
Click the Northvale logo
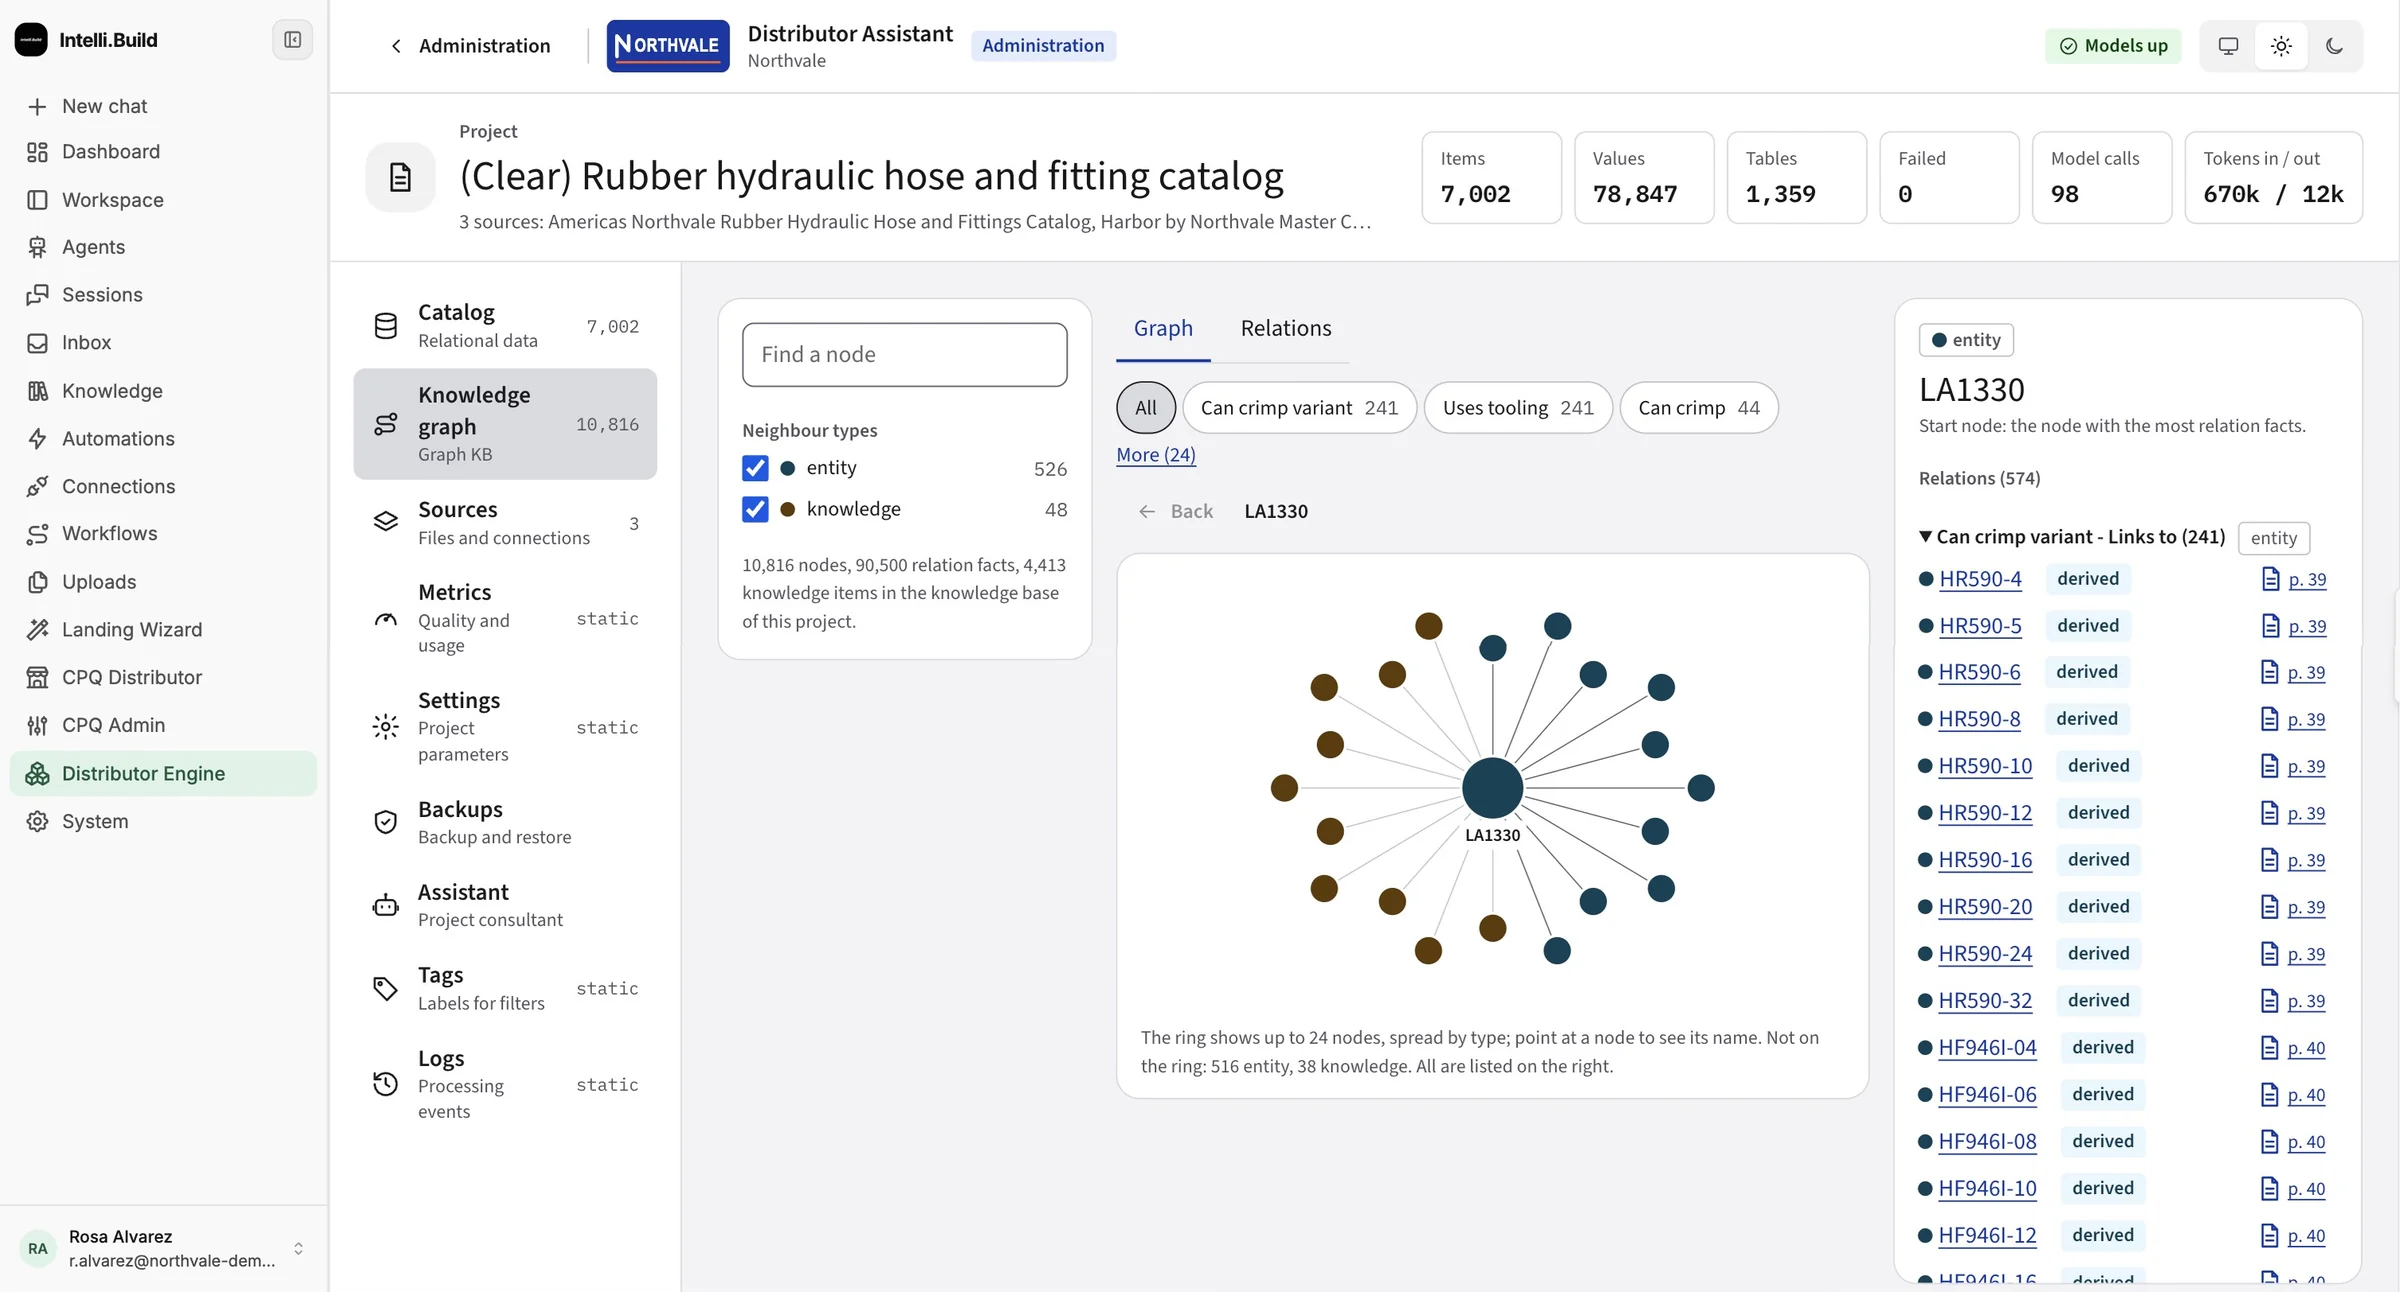coord(668,46)
